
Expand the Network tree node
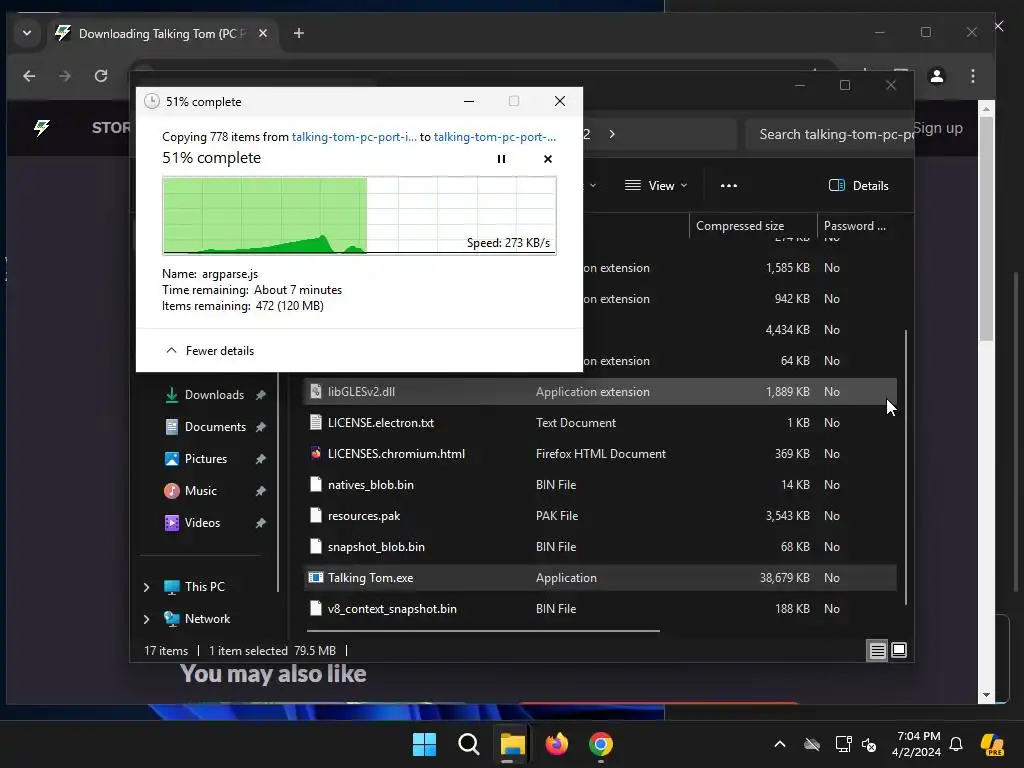147,619
